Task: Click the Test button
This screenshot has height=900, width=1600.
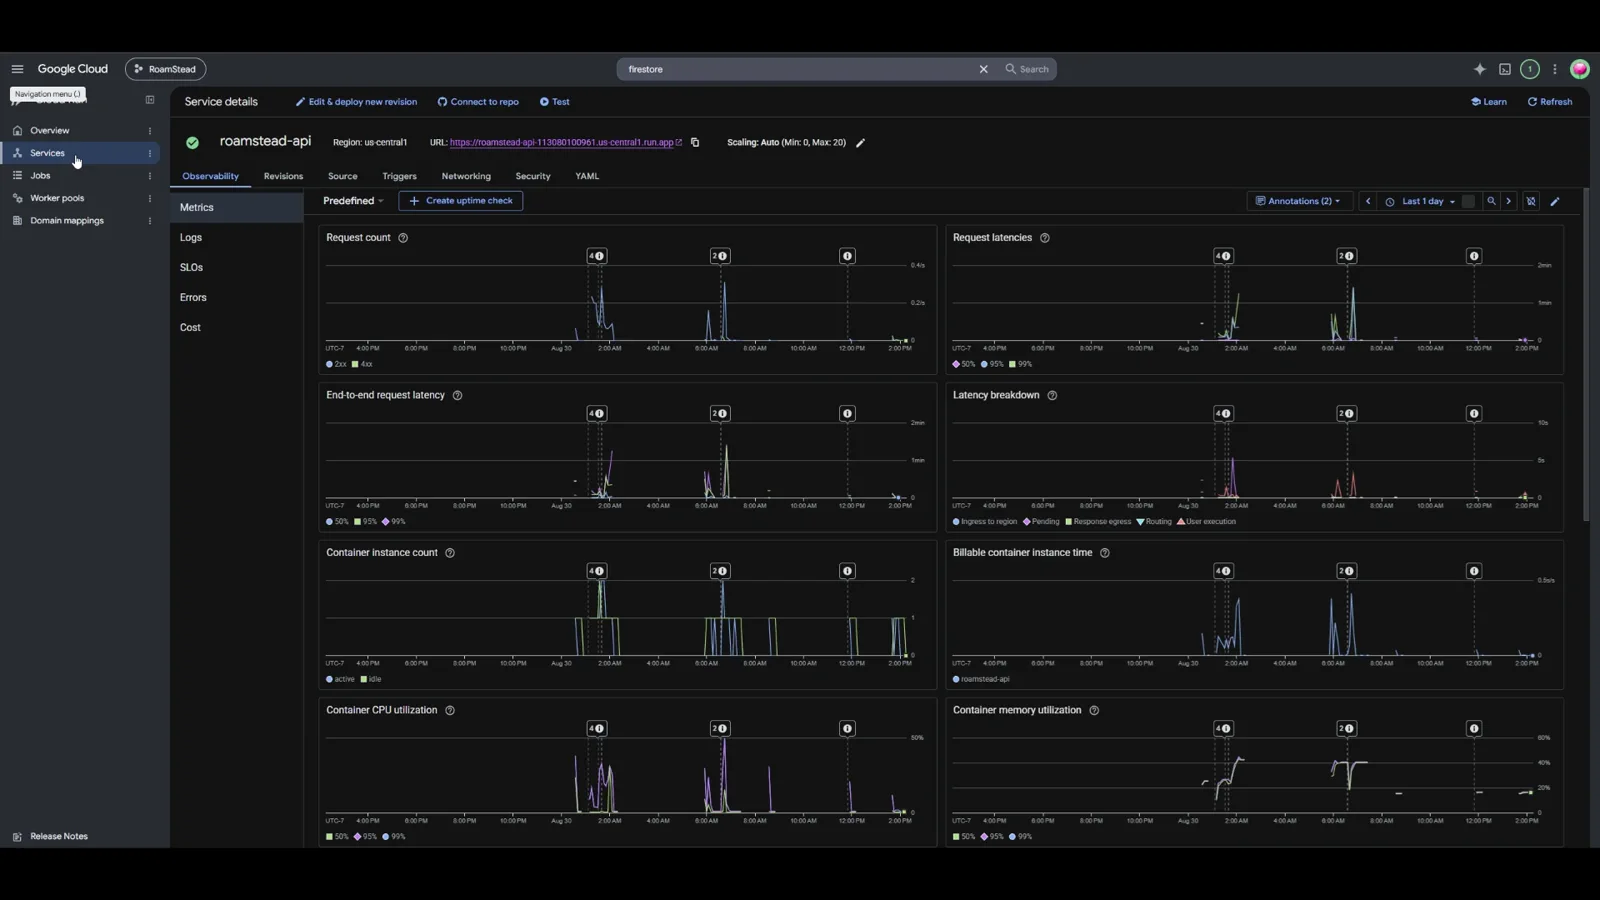Action: pos(555,102)
